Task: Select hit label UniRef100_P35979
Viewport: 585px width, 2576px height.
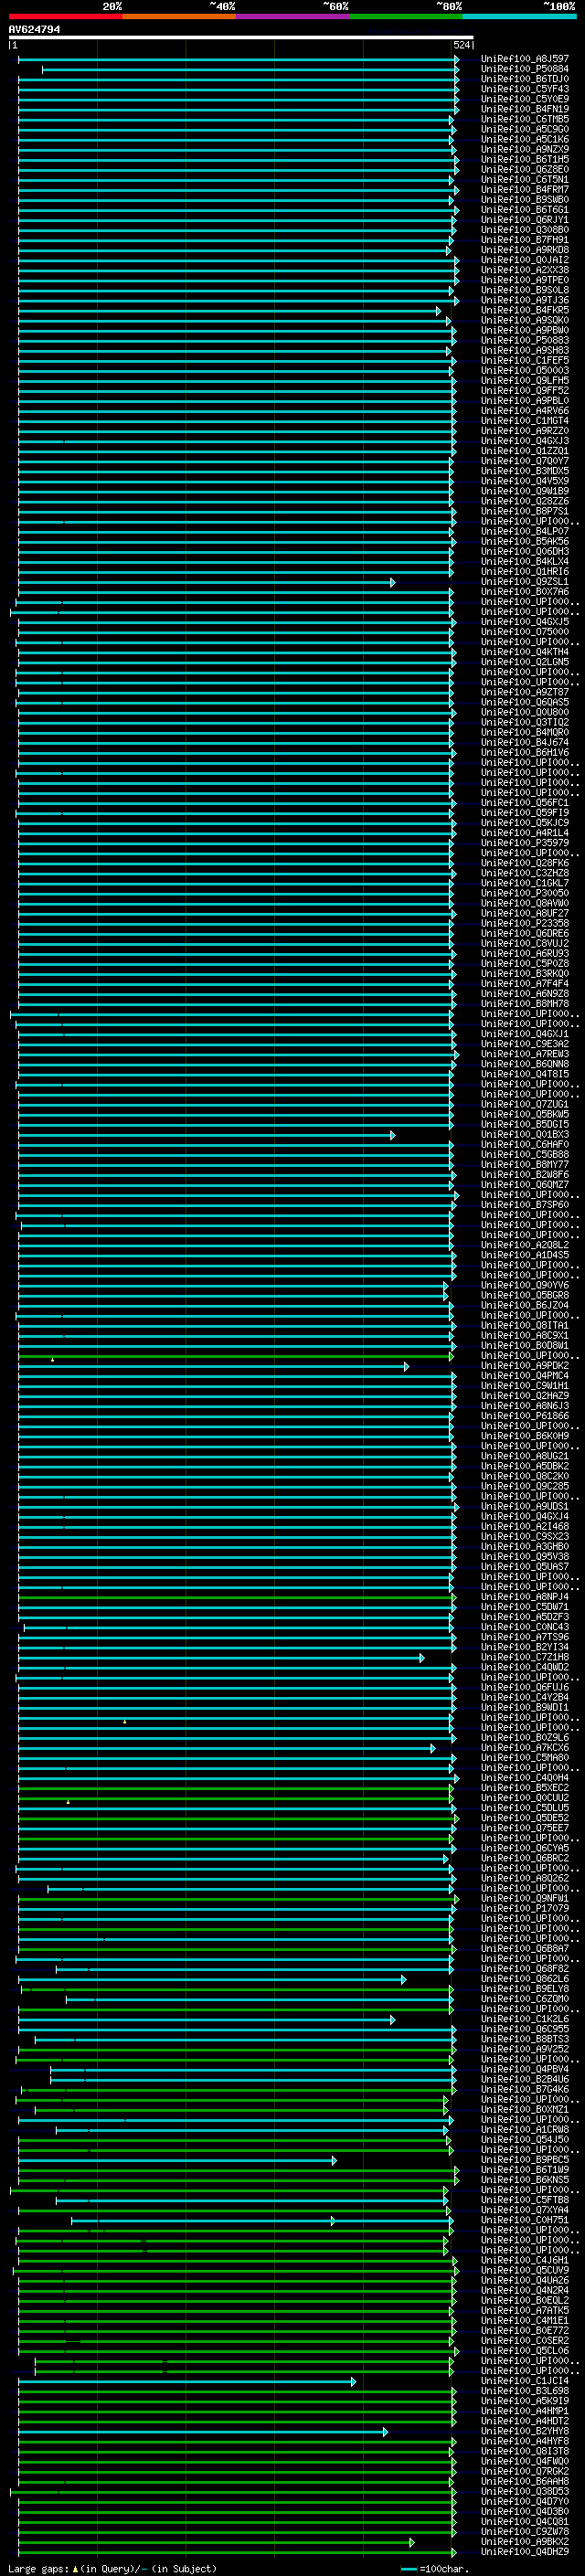Action: (x=524, y=843)
